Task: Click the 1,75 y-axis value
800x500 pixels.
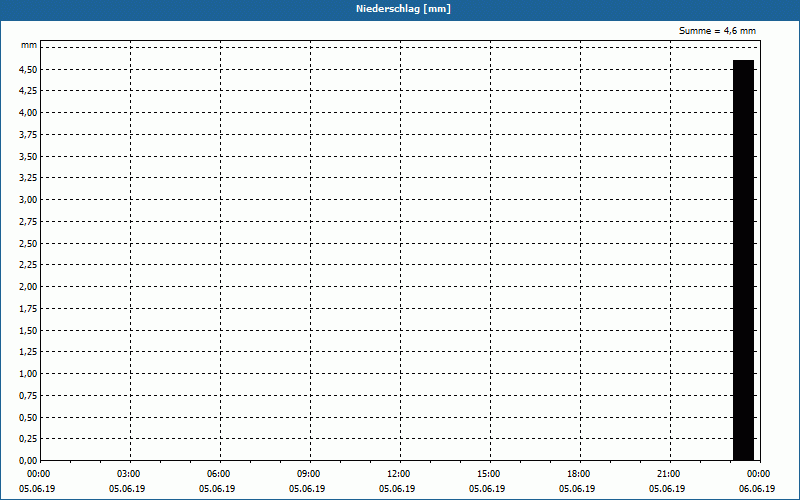Action: pyautogui.click(x=28, y=309)
